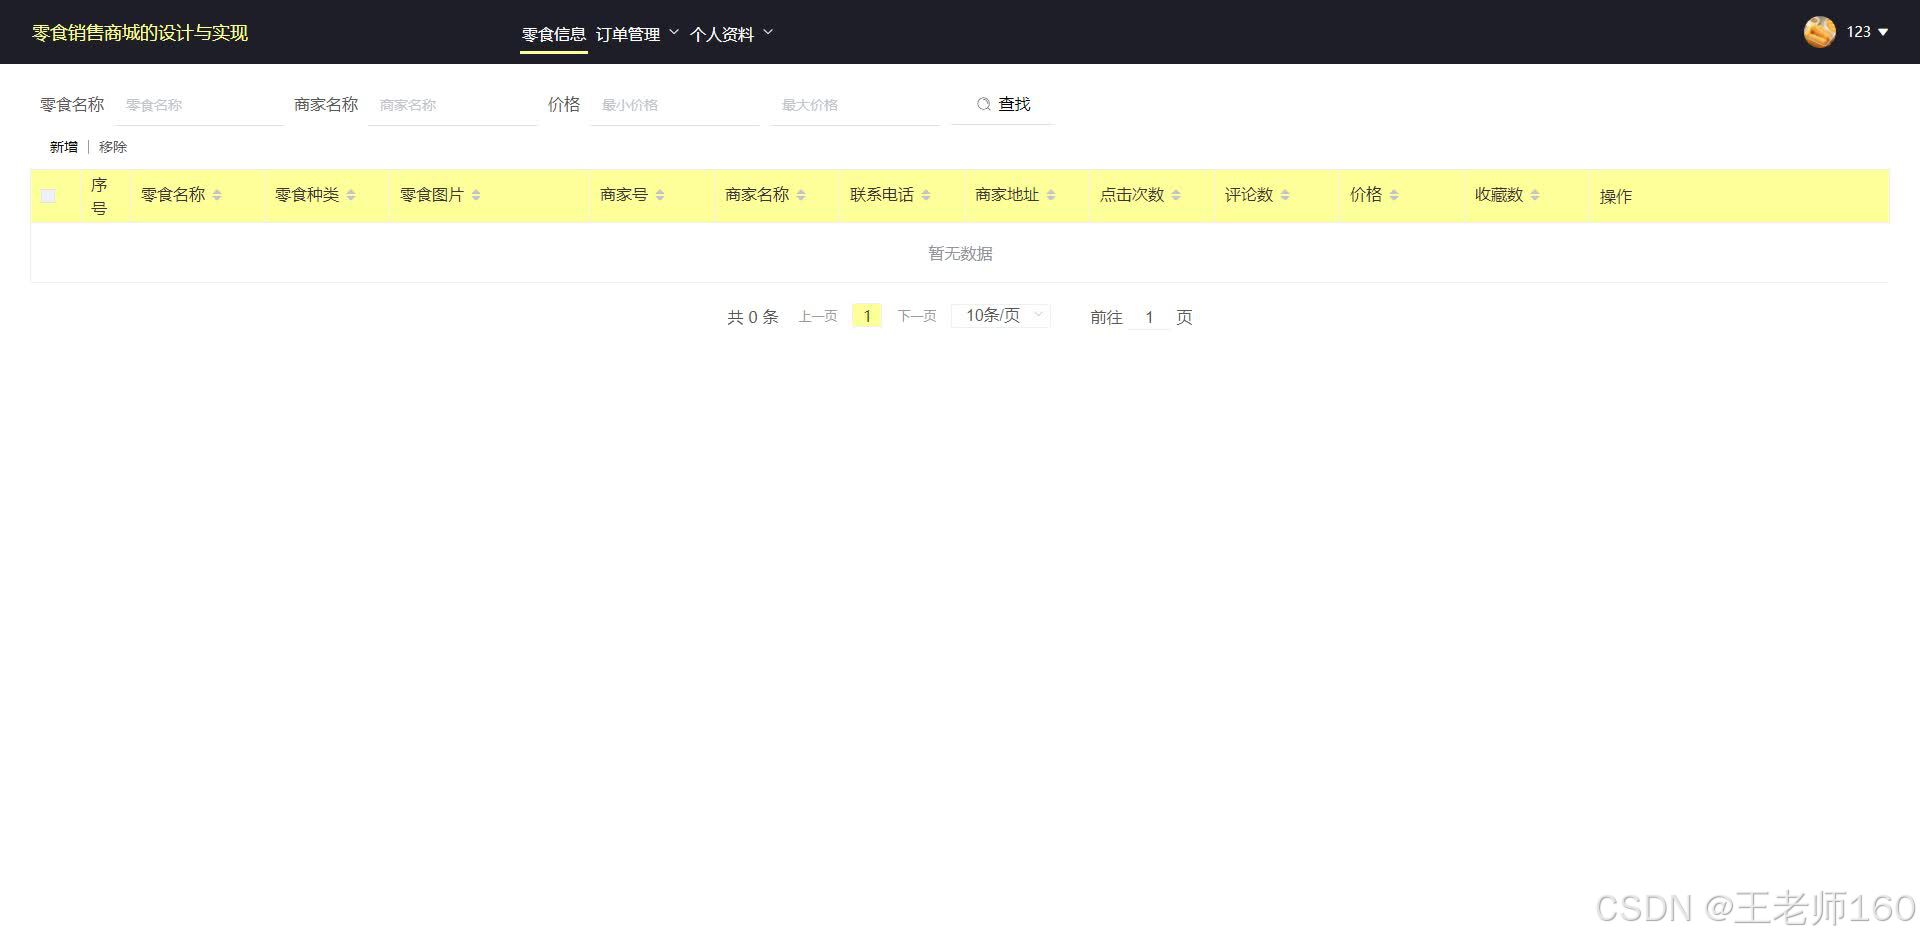Switch to the 零食信息 tab

553,33
